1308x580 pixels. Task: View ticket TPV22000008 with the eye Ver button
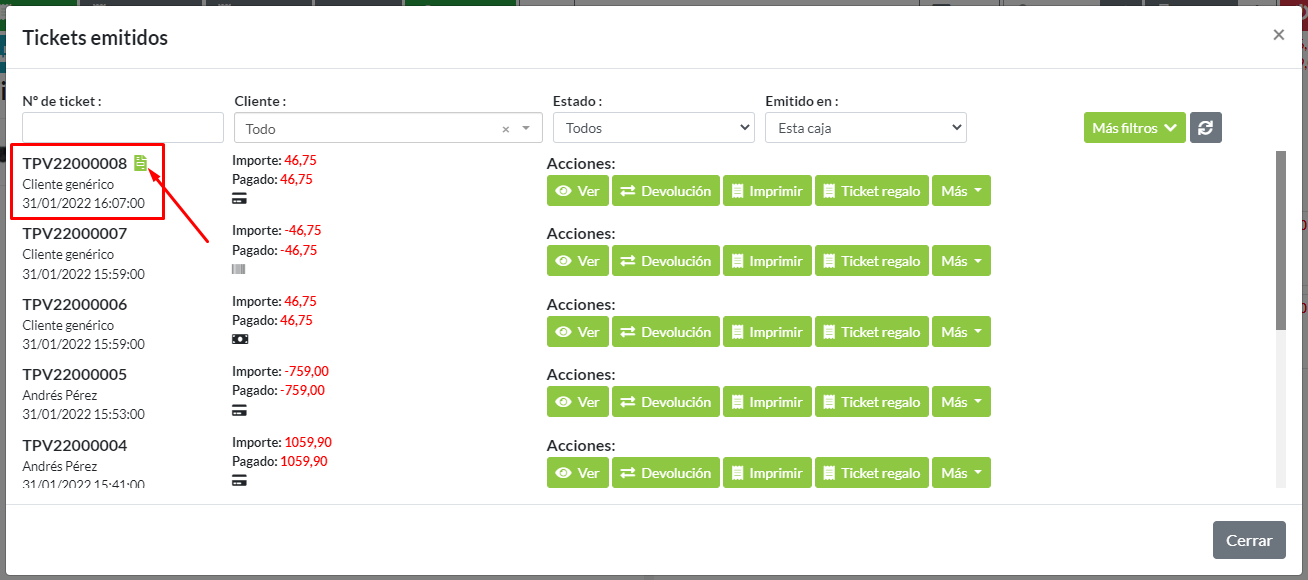coord(578,191)
